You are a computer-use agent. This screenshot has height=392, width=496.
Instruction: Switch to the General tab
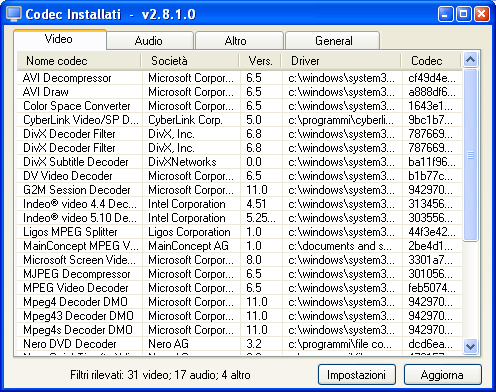pos(333,41)
